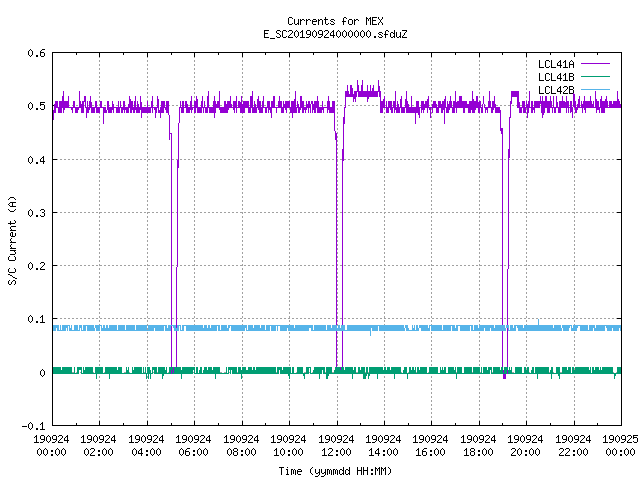Click the x-axis tick 190924 22:00
This screenshot has width=640, height=480.
[x=573, y=446]
